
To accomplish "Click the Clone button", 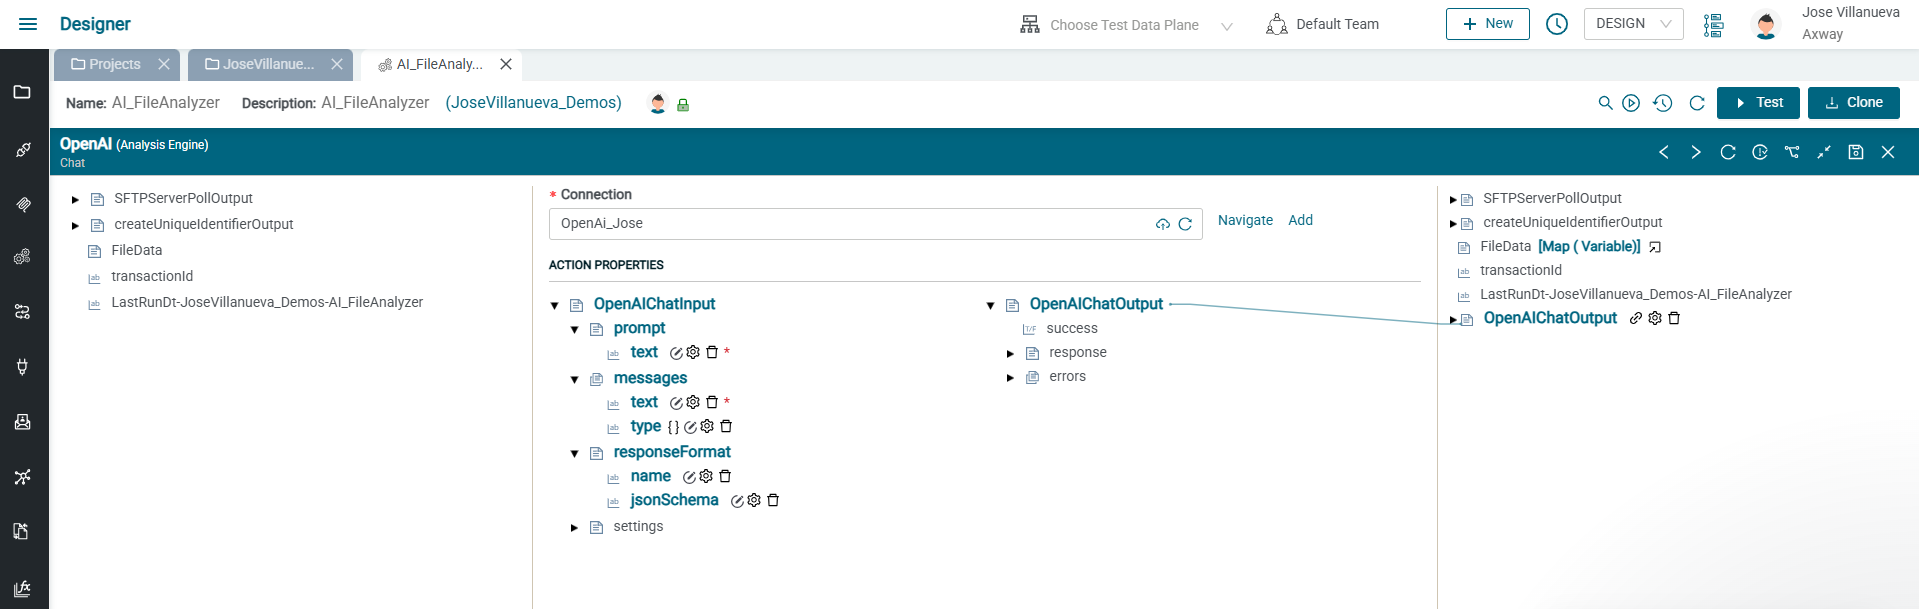I will [1854, 103].
